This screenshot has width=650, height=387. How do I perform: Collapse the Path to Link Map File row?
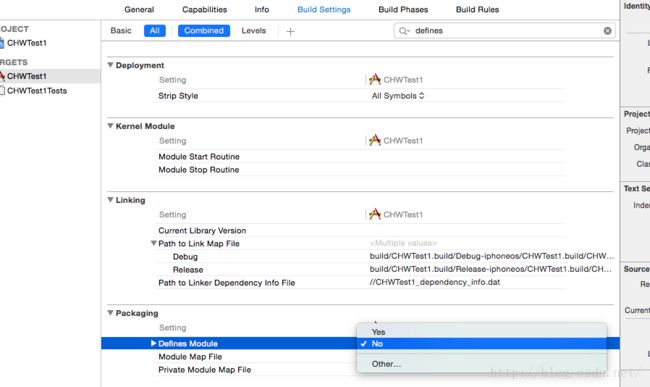coord(153,243)
